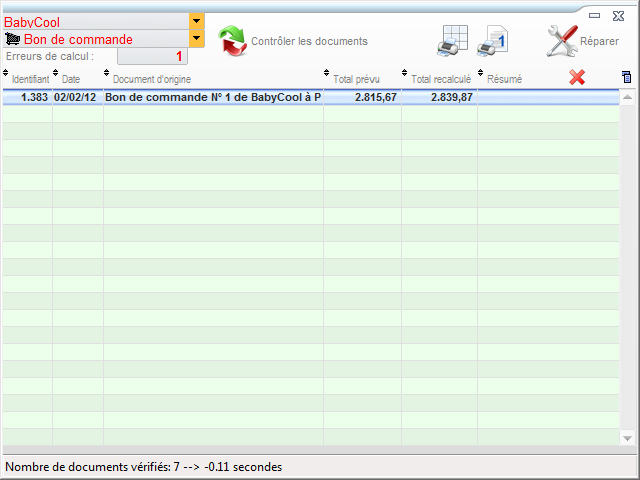Screen dimensions: 640x480
Task: Click the print table grid icon
Action: click(453, 39)
